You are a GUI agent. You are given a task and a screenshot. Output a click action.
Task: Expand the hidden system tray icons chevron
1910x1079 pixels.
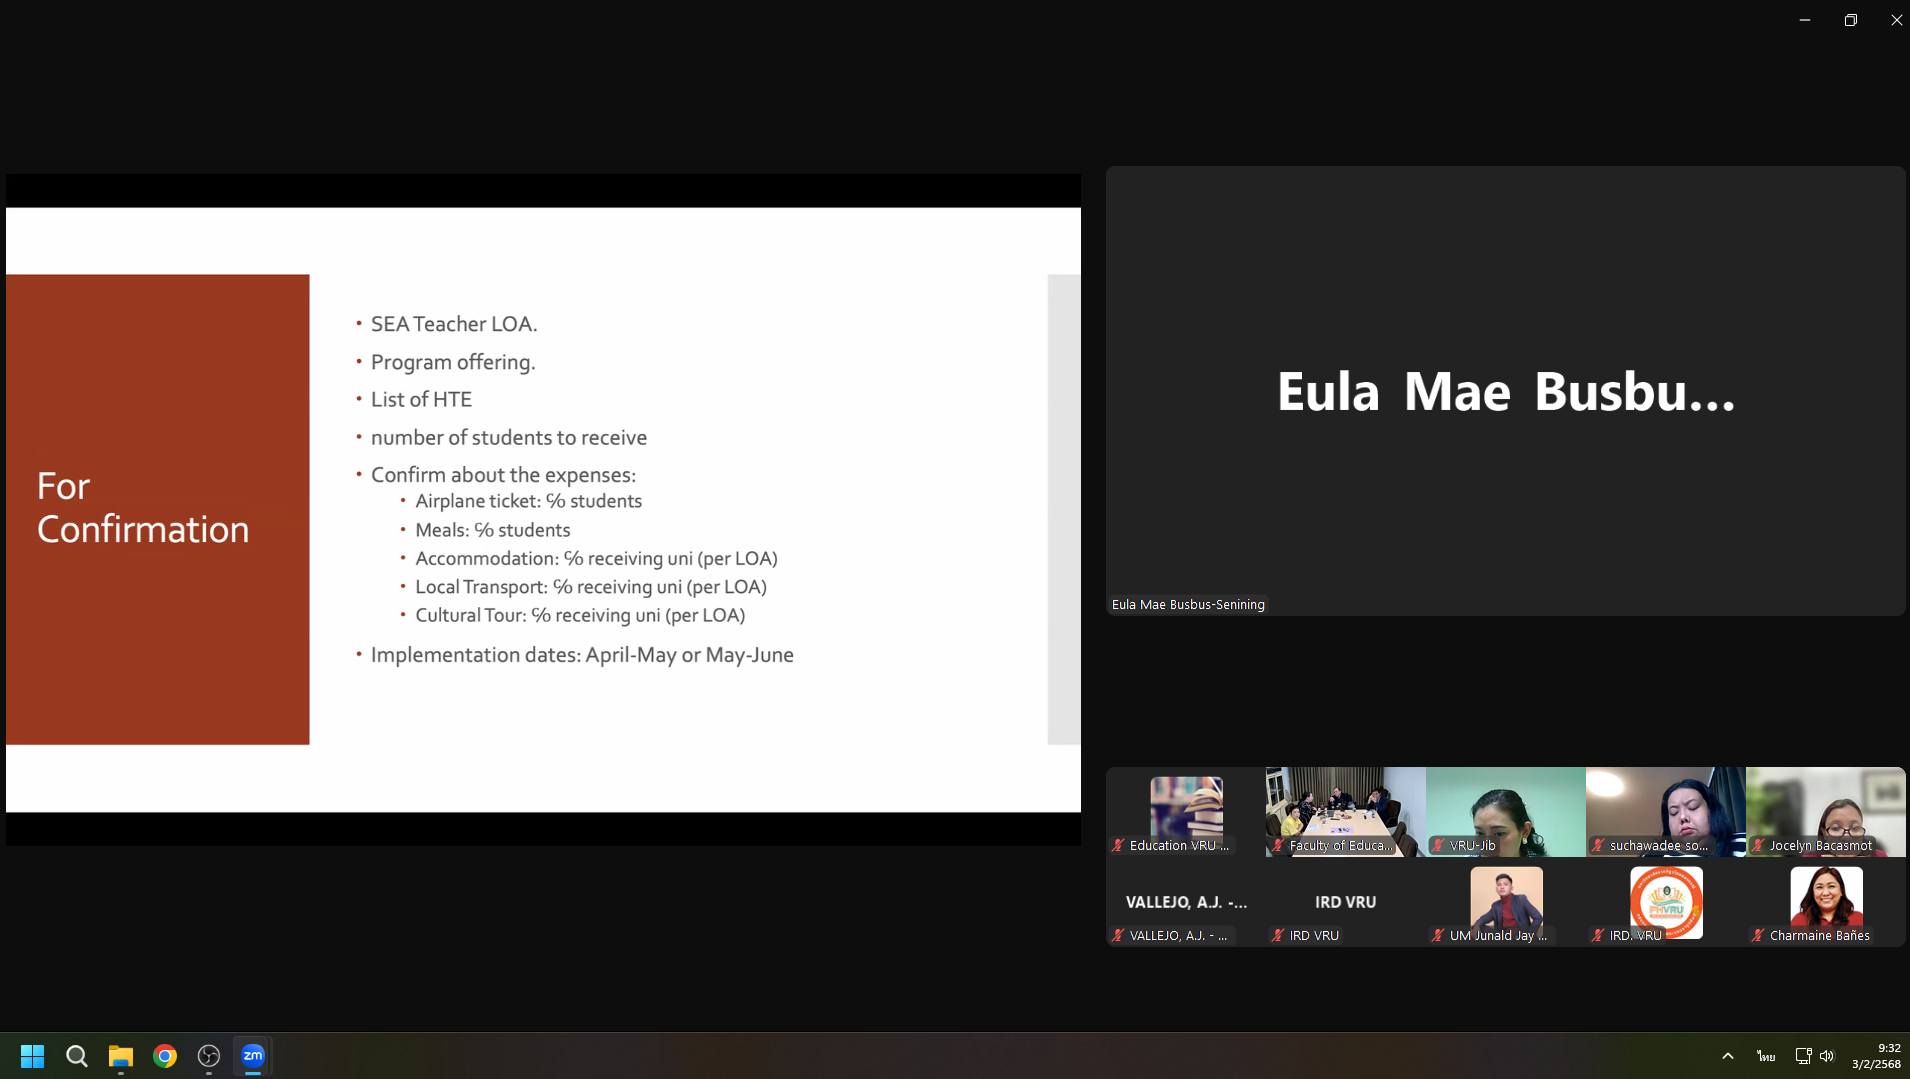point(1727,1056)
